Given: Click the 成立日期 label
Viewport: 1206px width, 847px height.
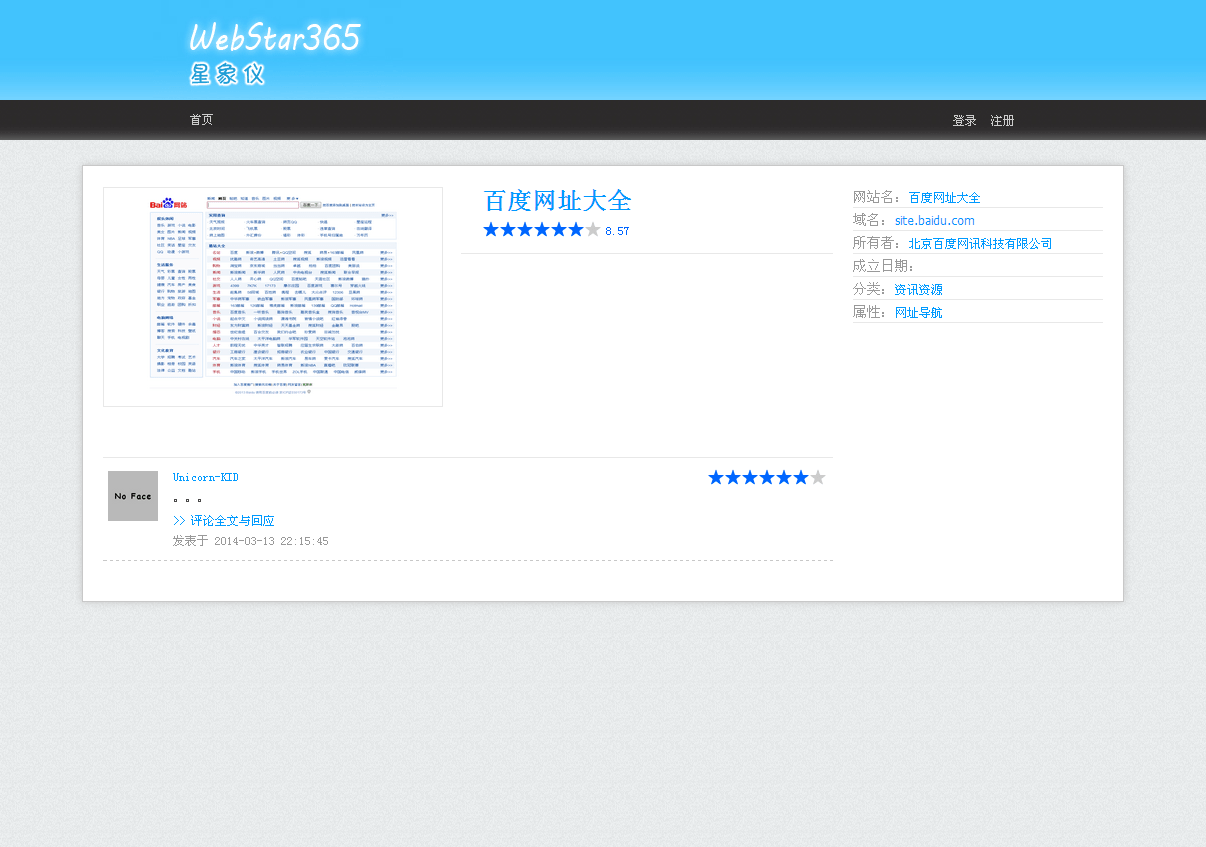Looking at the screenshot, I should [x=884, y=266].
